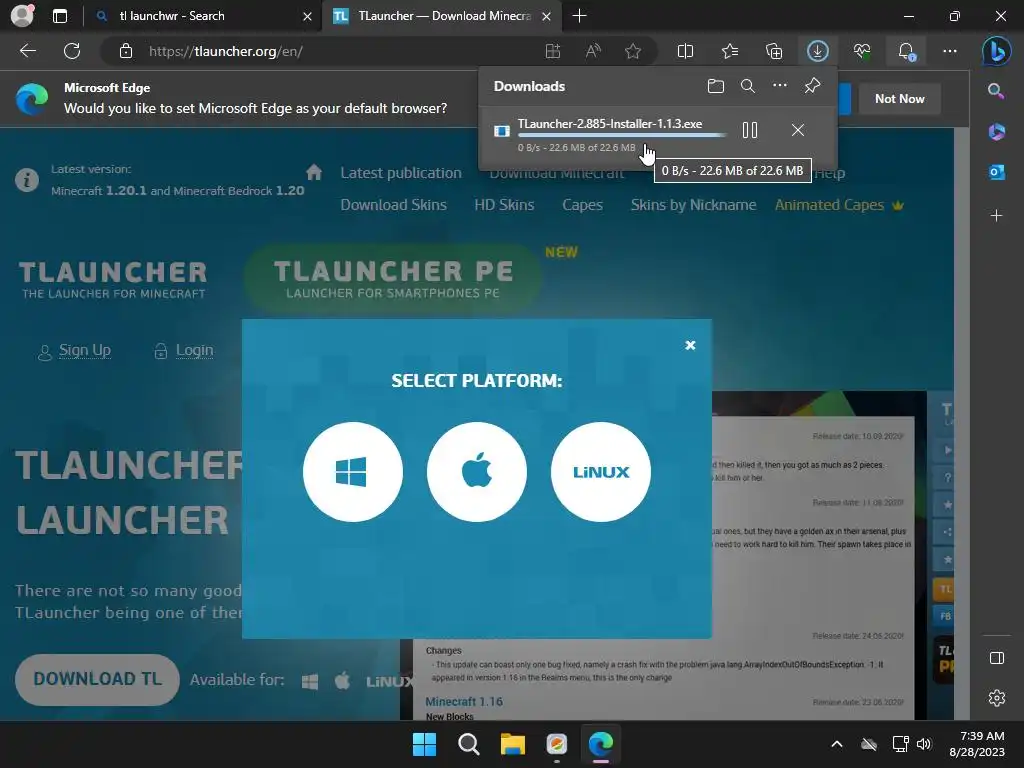The height and width of the screenshot is (768, 1024).
Task: Open the Favorites list
Action: (x=729, y=51)
